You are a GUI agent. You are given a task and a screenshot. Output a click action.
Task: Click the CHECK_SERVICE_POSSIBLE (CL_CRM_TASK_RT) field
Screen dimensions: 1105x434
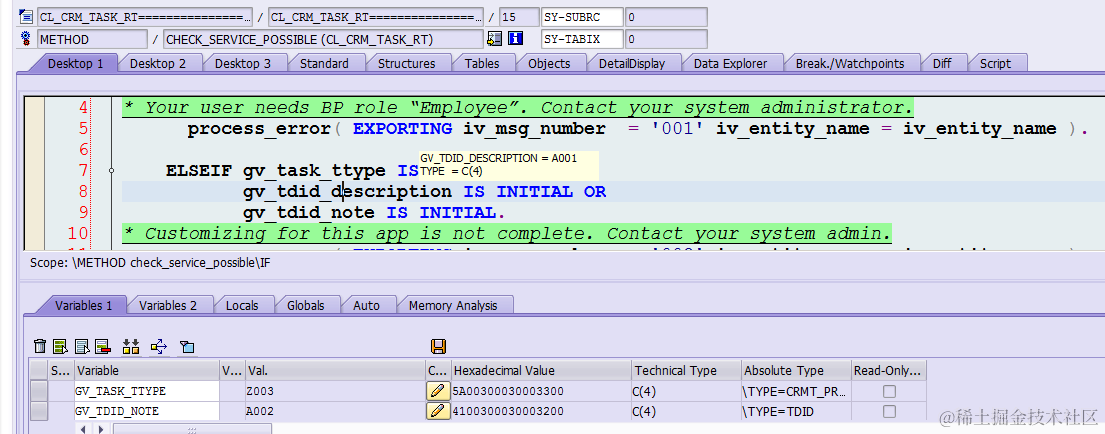click(323, 39)
